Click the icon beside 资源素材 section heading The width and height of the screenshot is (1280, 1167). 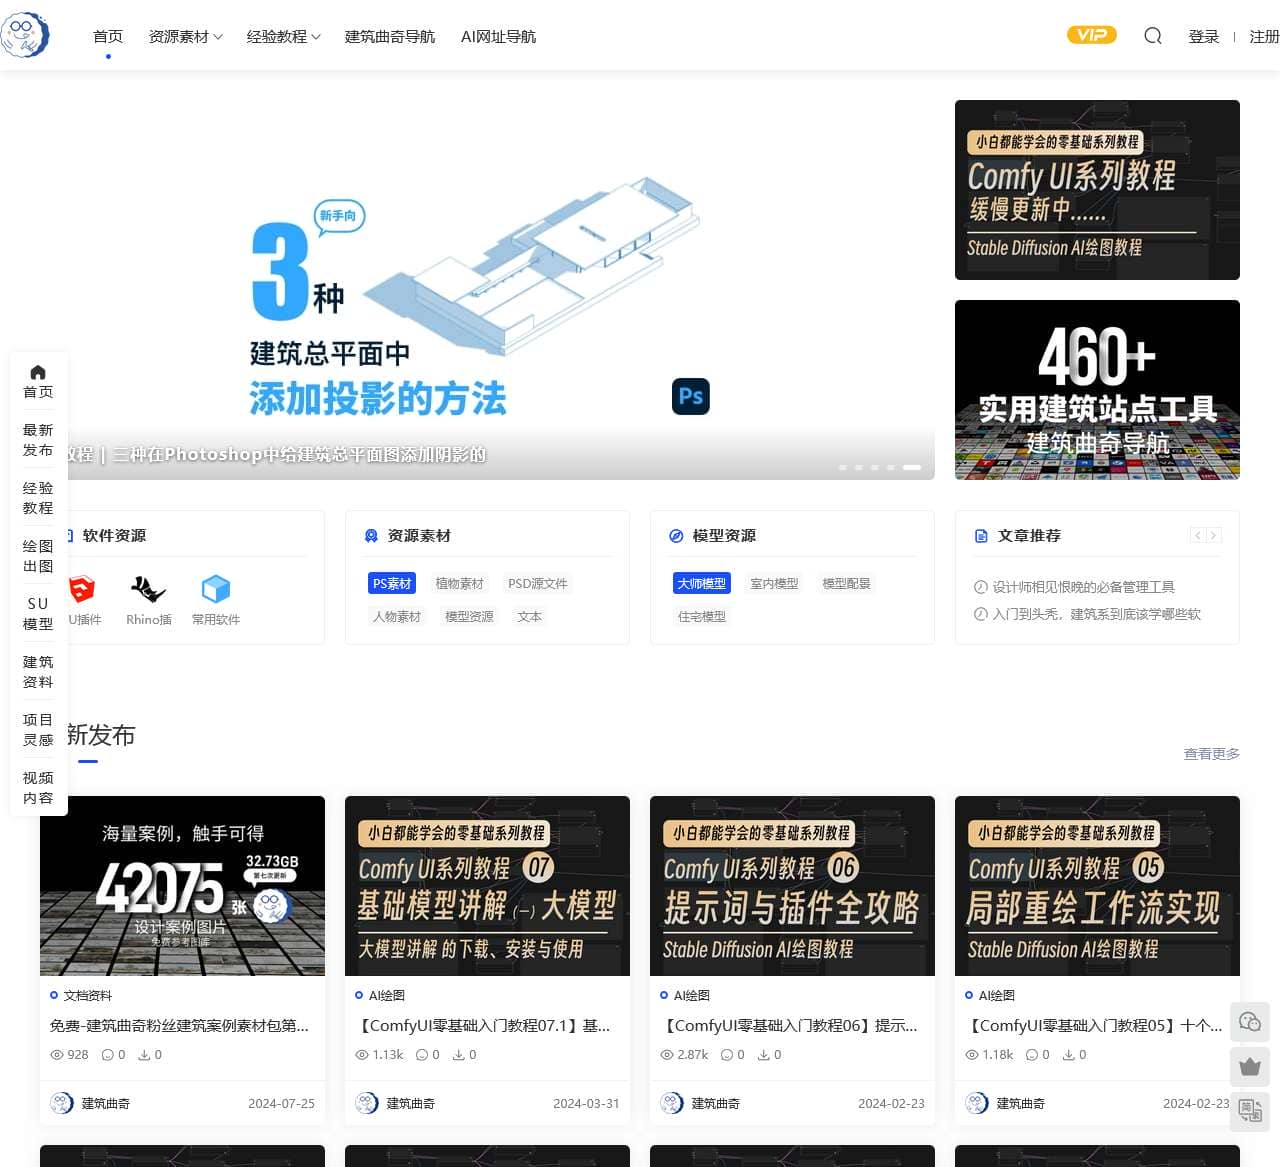coord(371,536)
